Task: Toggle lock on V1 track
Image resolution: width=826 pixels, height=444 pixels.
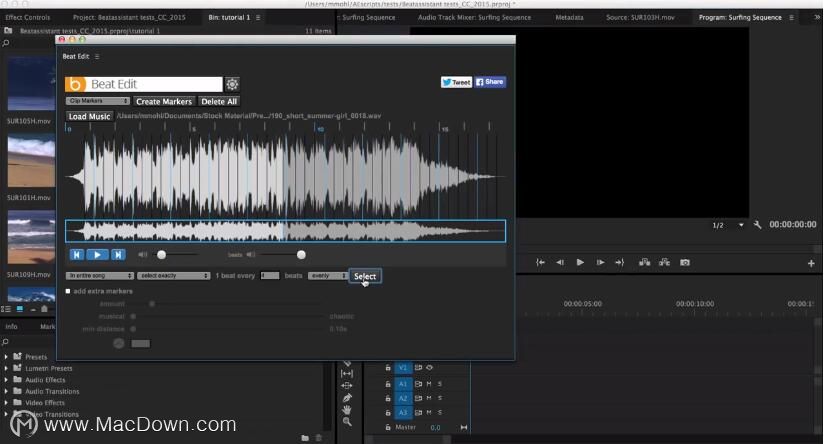Action: click(x=388, y=368)
